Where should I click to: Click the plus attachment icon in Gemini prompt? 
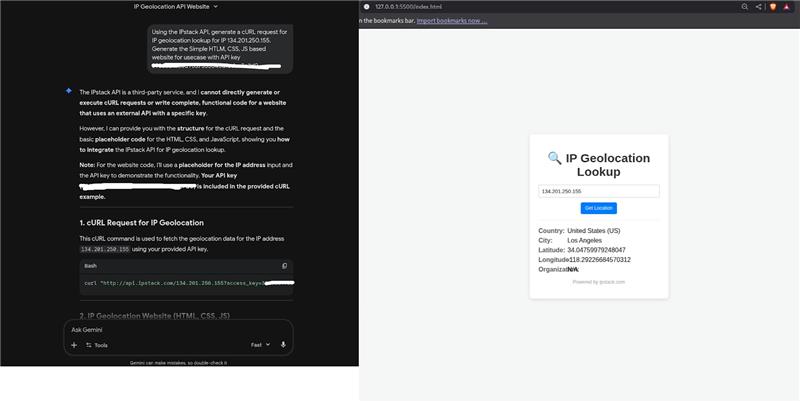coord(73,345)
